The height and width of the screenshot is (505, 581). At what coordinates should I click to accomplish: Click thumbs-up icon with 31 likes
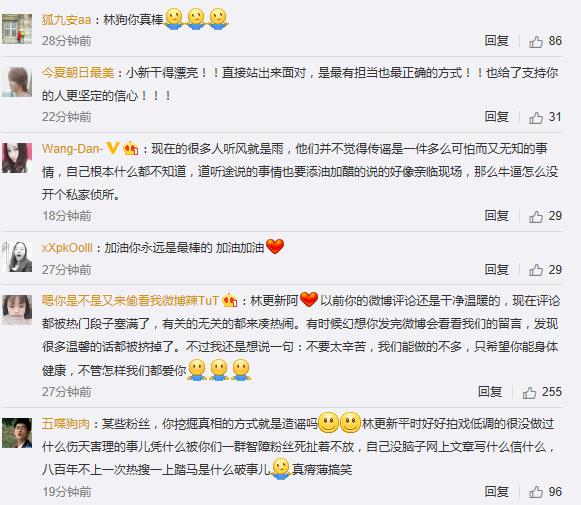(536, 117)
